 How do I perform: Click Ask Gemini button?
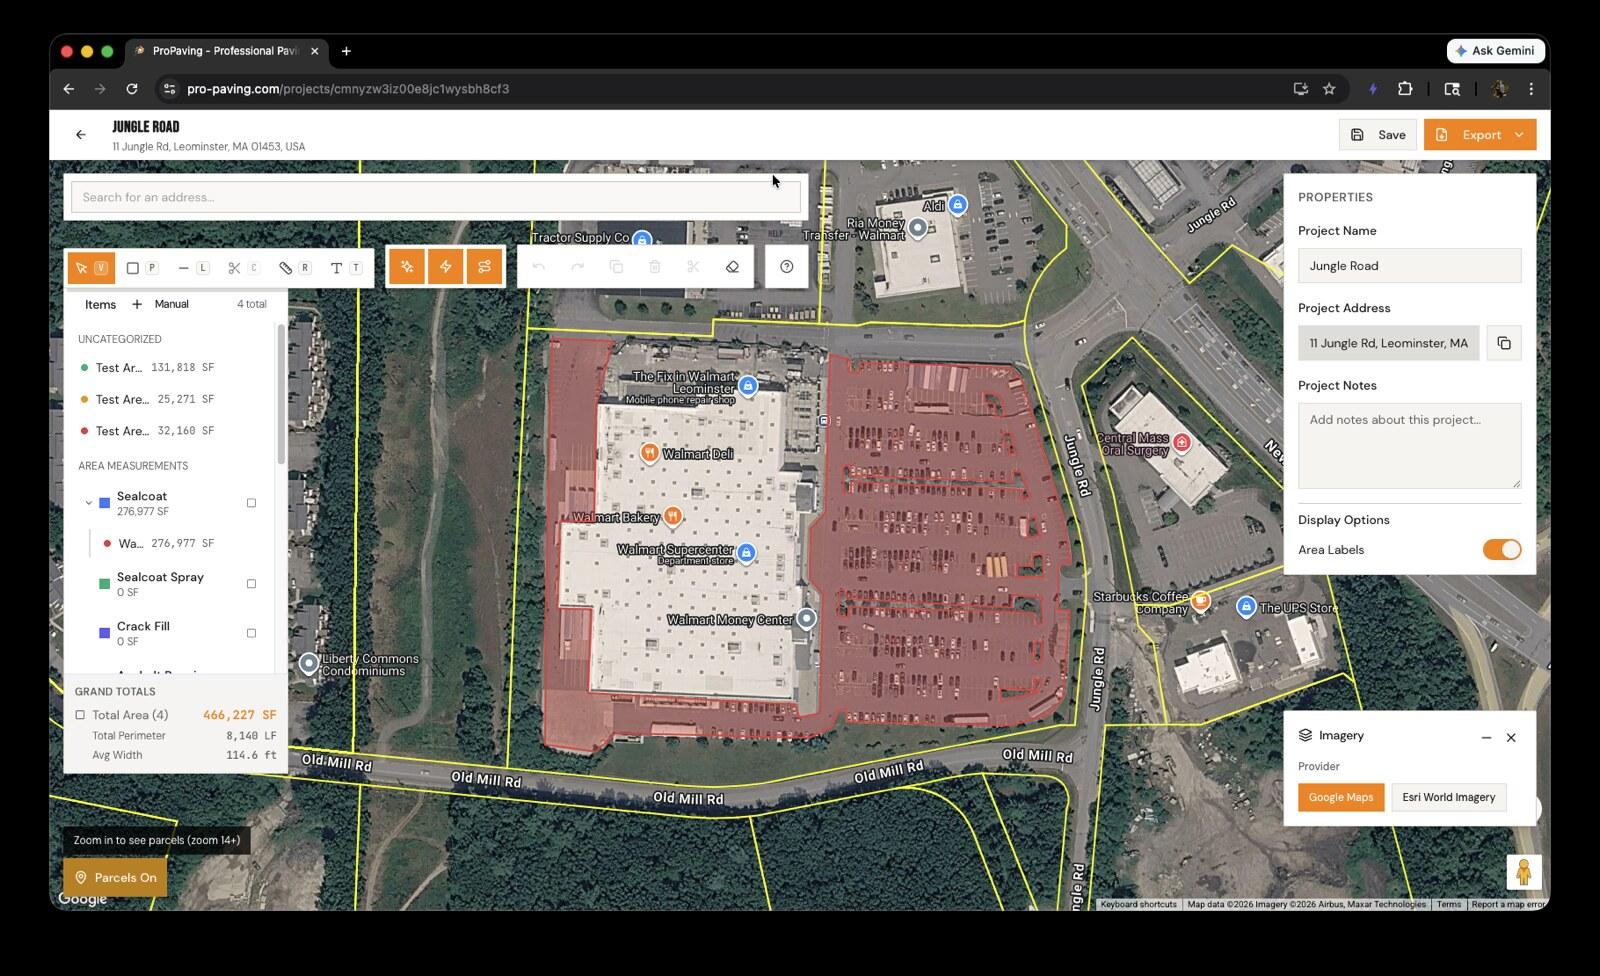(1495, 51)
